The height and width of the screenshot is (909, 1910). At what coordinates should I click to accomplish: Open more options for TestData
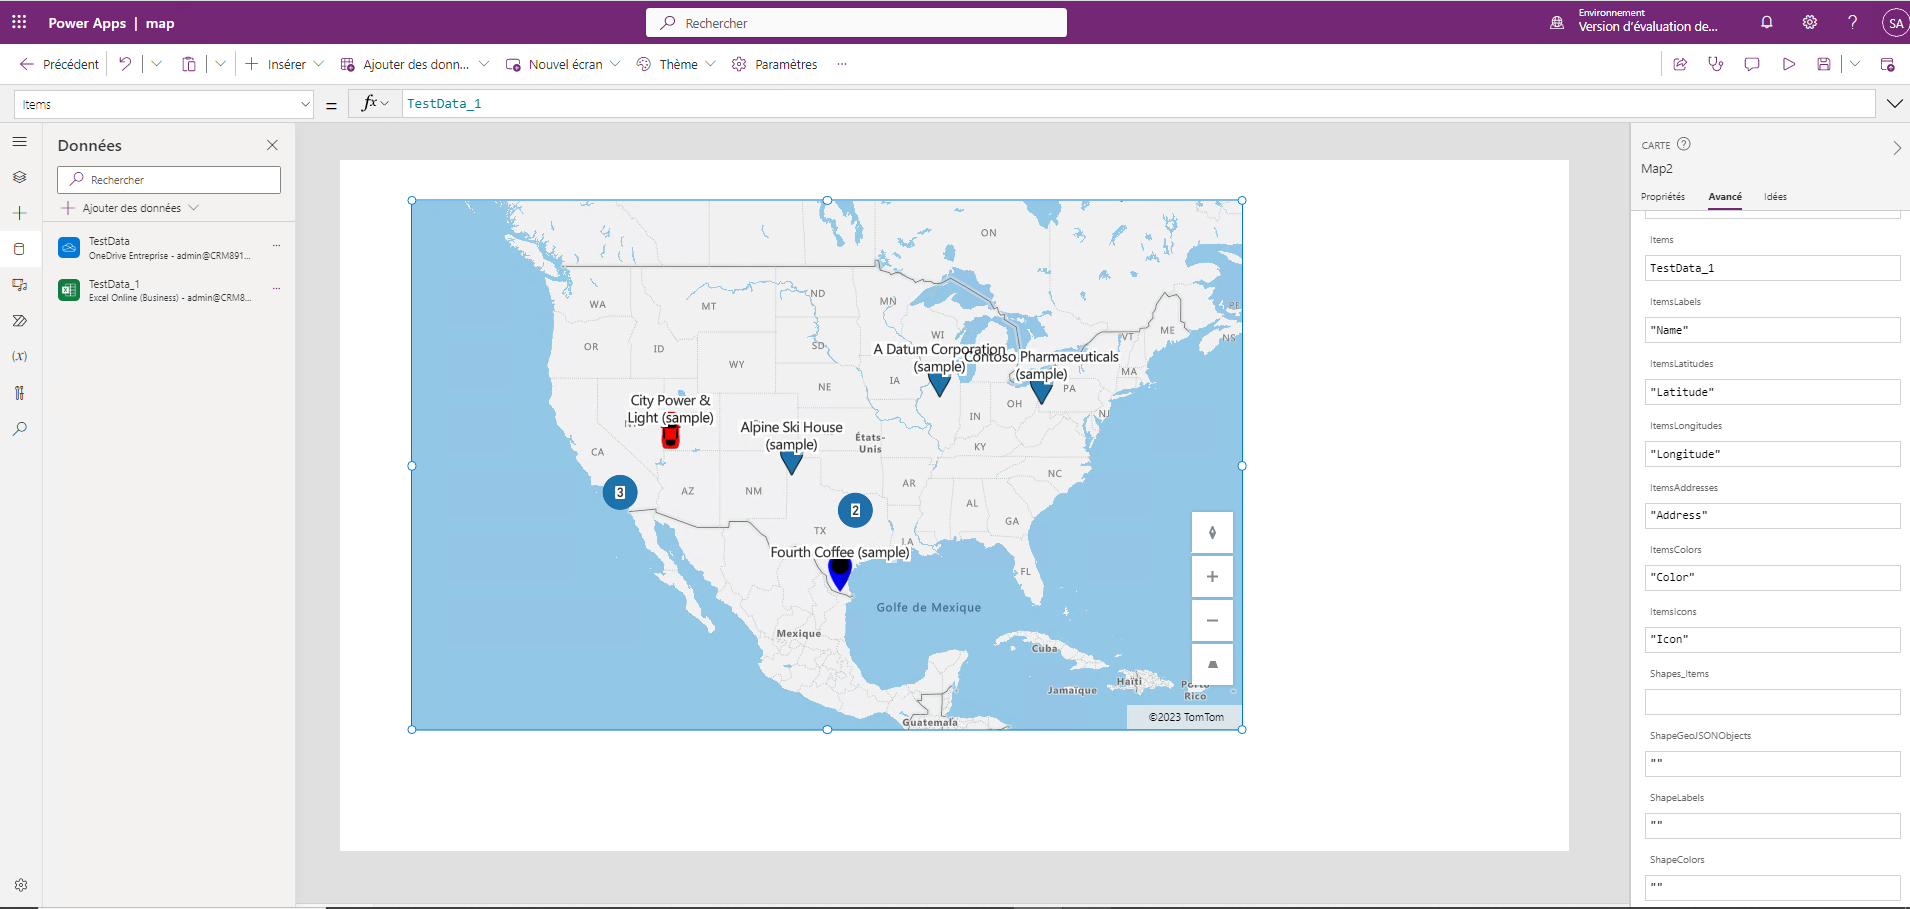277,246
